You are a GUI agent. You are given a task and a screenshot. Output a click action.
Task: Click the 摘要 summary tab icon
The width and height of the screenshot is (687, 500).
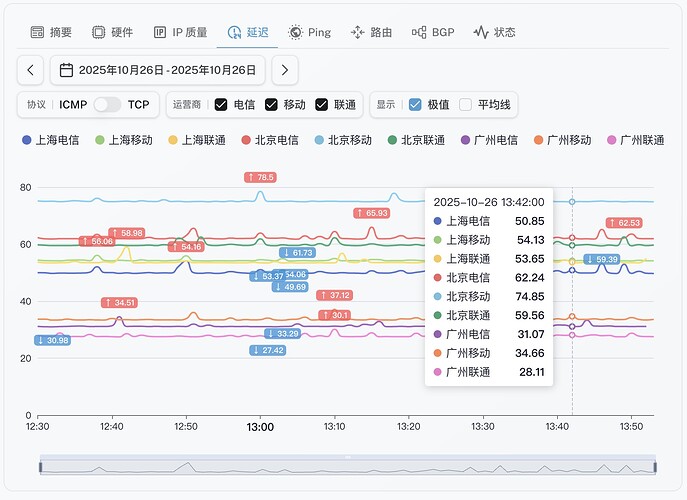click(37, 32)
